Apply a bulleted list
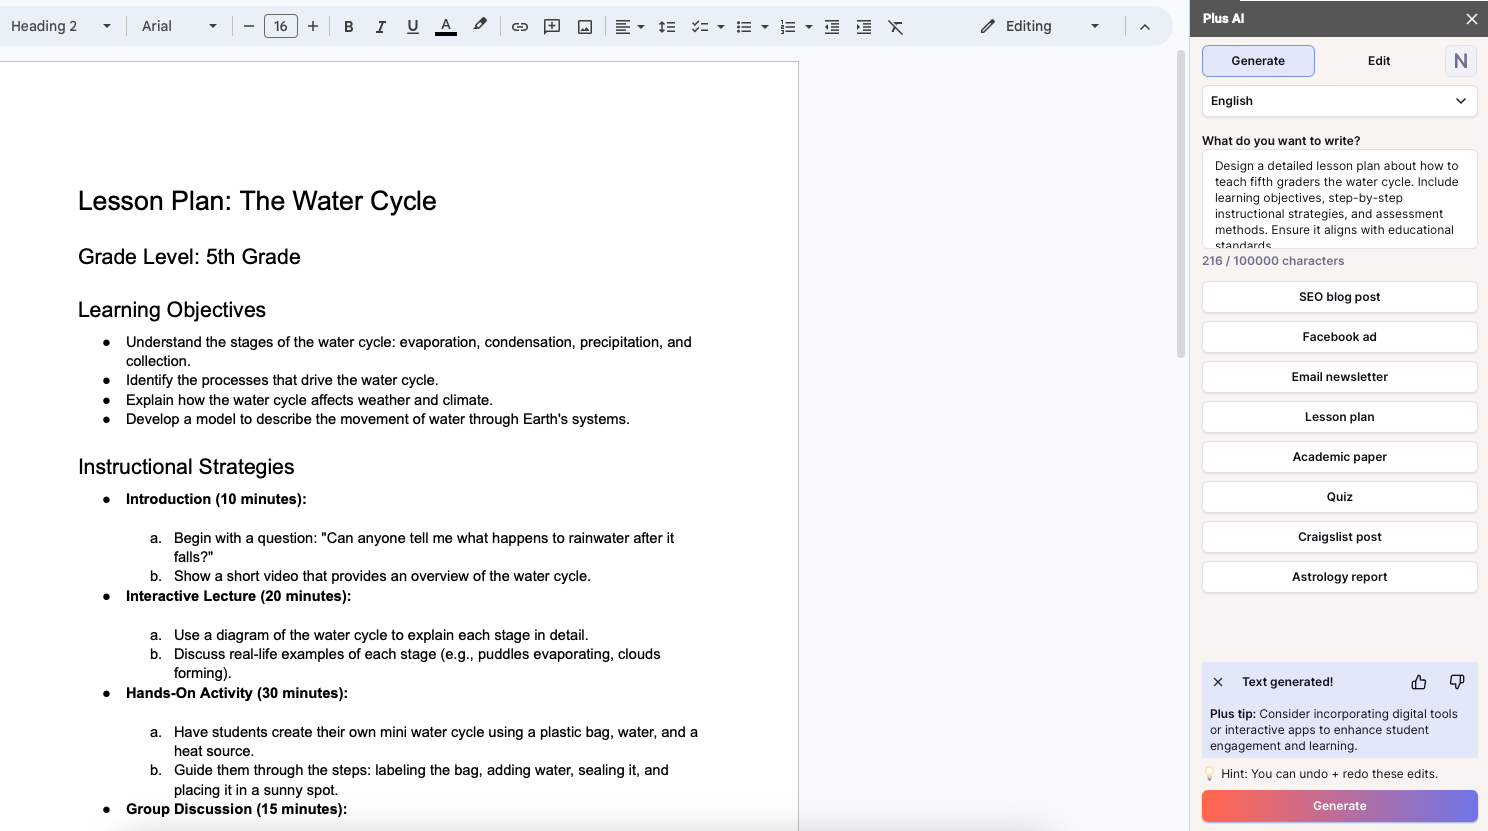Screen dimensions: 1488x831 tap(744, 27)
